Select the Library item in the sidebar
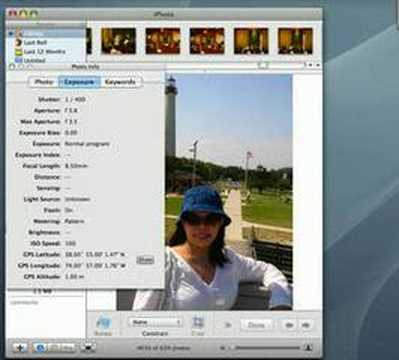Viewport: 399px width, 360px height. pyautogui.click(x=46, y=34)
